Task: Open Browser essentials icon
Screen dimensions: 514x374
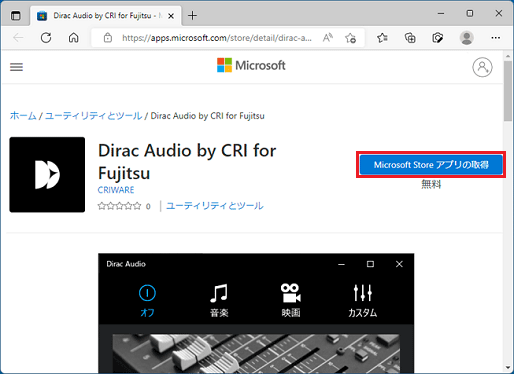Action: (438, 38)
